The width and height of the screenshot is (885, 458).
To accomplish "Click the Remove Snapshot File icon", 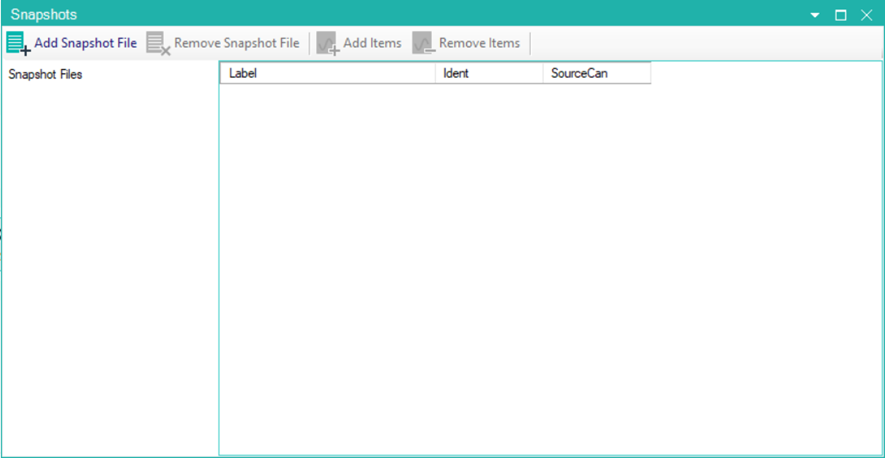I will pyautogui.click(x=158, y=43).
